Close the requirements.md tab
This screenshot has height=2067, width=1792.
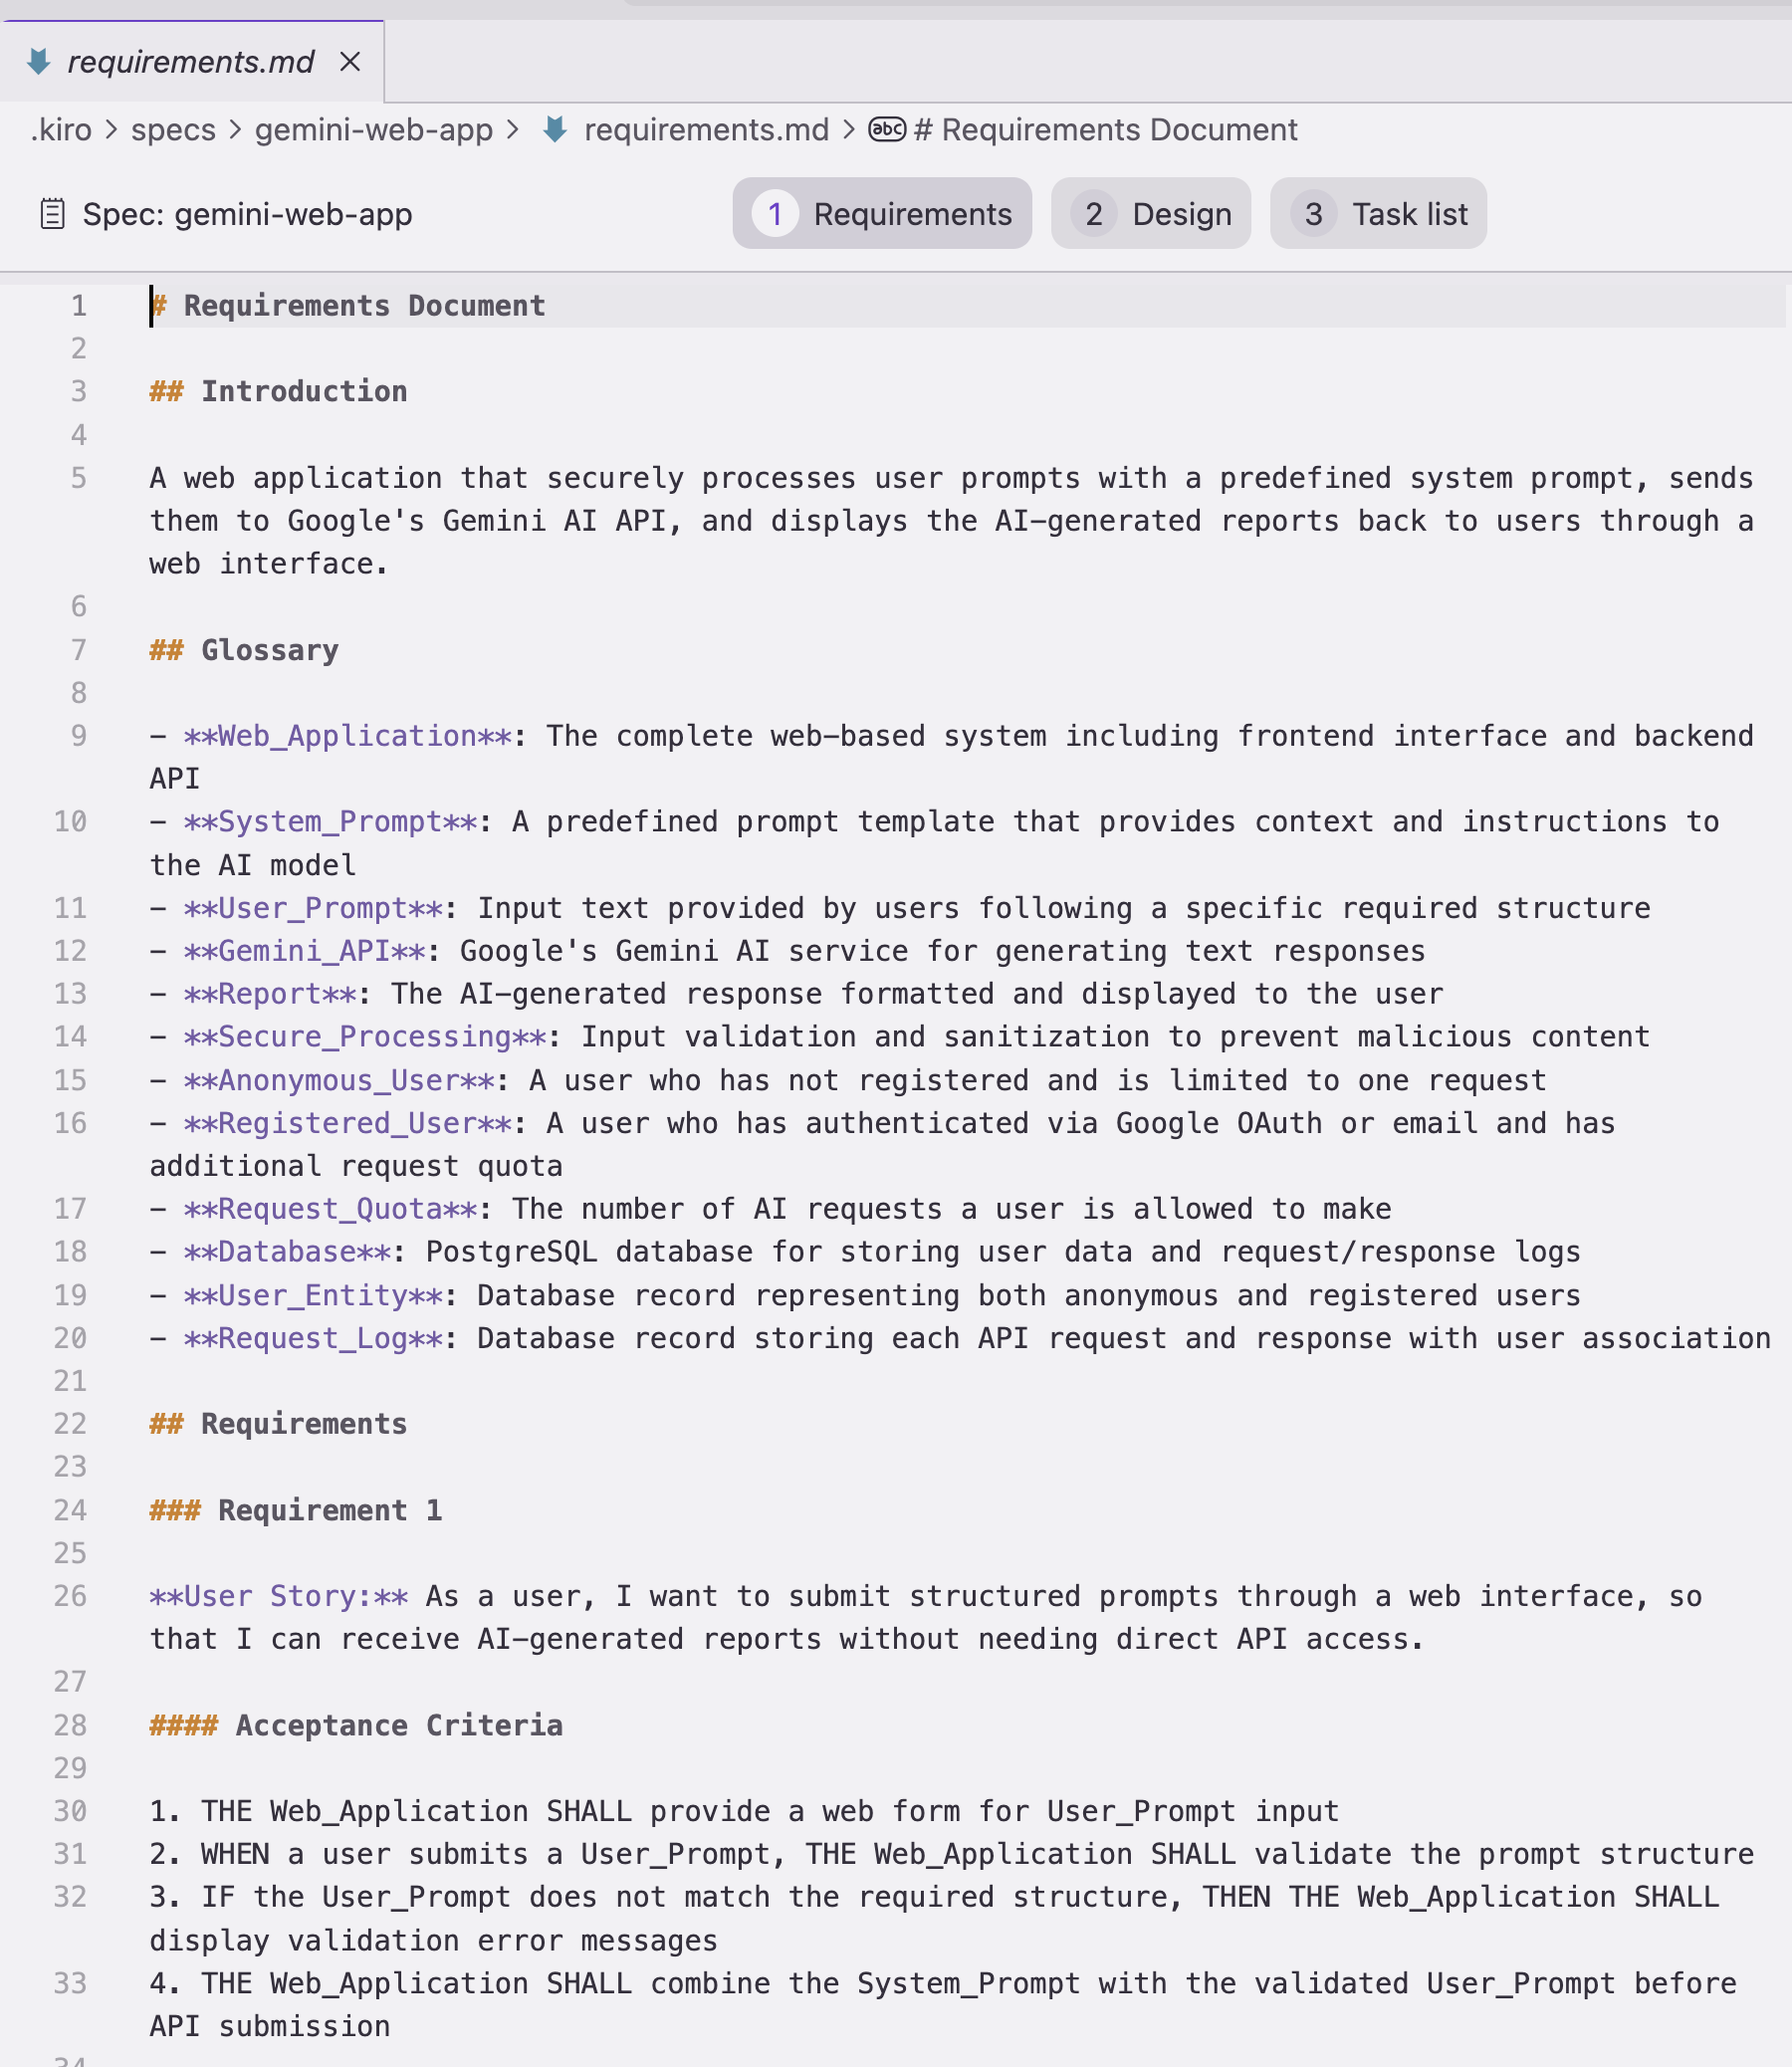click(x=349, y=62)
